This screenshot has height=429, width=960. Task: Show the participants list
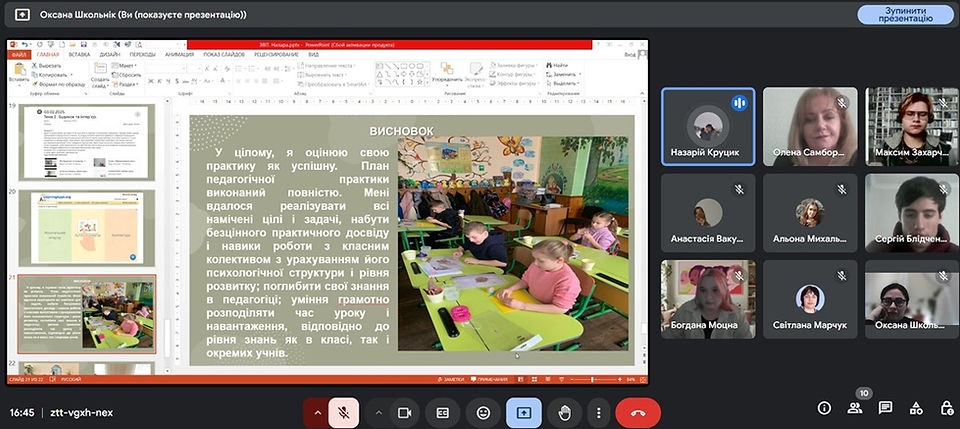tap(855, 408)
